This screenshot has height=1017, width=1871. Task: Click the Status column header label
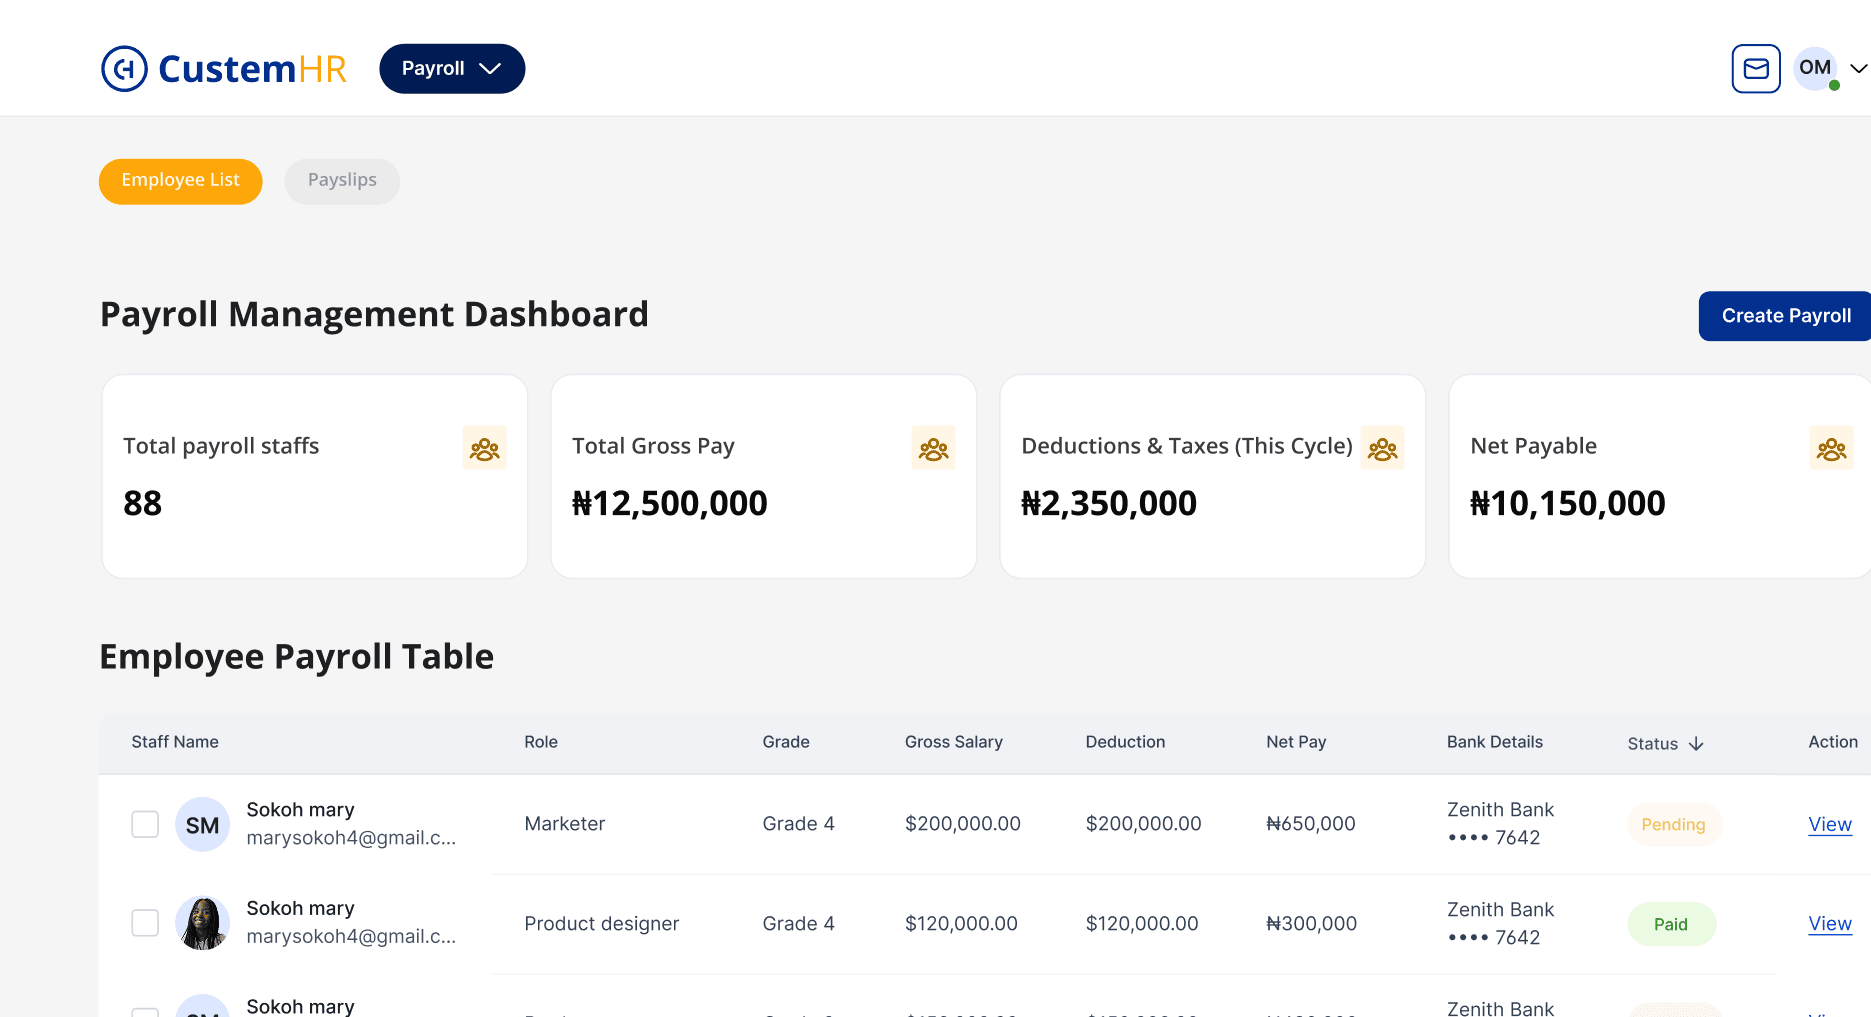point(1653,744)
